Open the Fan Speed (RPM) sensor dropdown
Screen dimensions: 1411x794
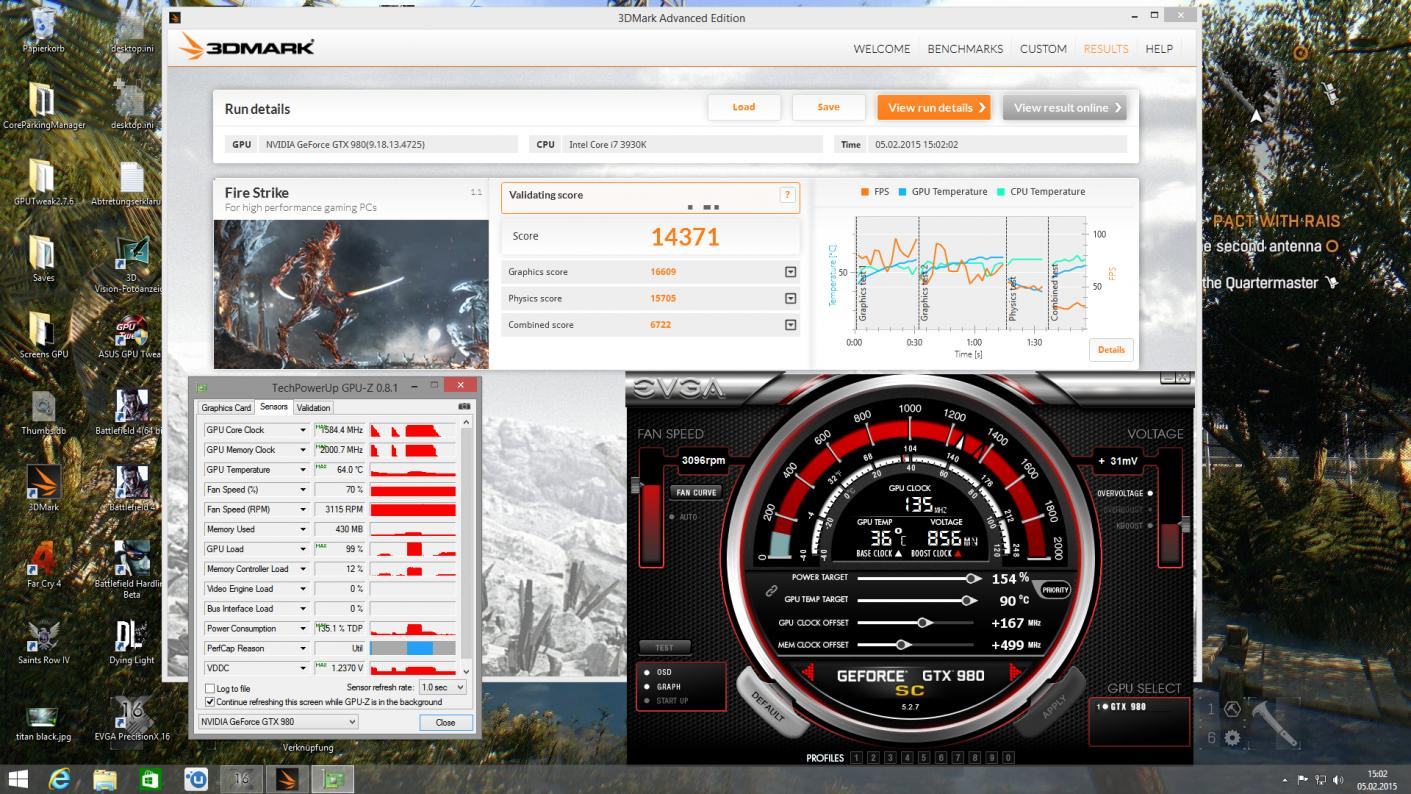[303, 509]
